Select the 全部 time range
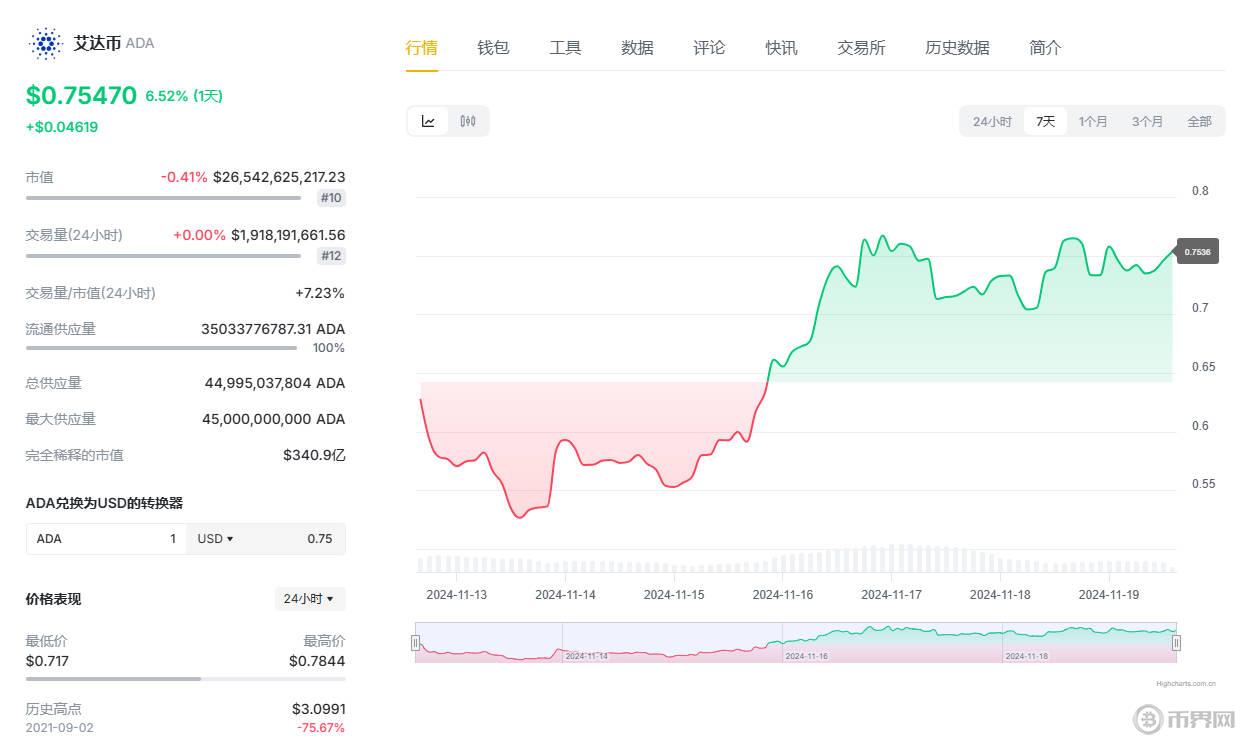The height and width of the screenshot is (747, 1246). [x=1199, y=121]
